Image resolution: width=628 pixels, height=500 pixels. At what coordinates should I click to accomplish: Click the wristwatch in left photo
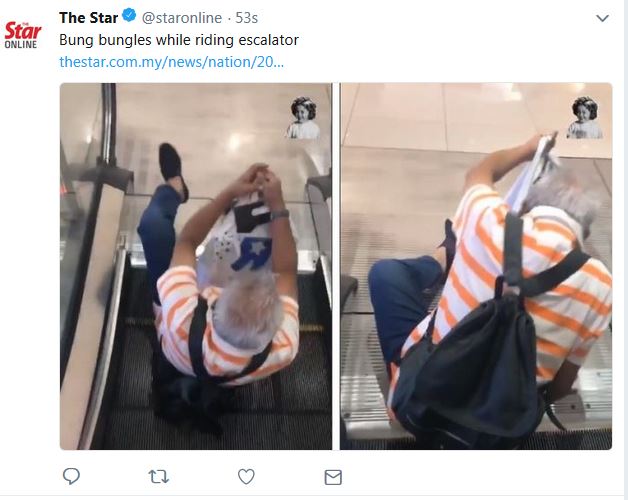pyautogui.click(x=279, y=214)
